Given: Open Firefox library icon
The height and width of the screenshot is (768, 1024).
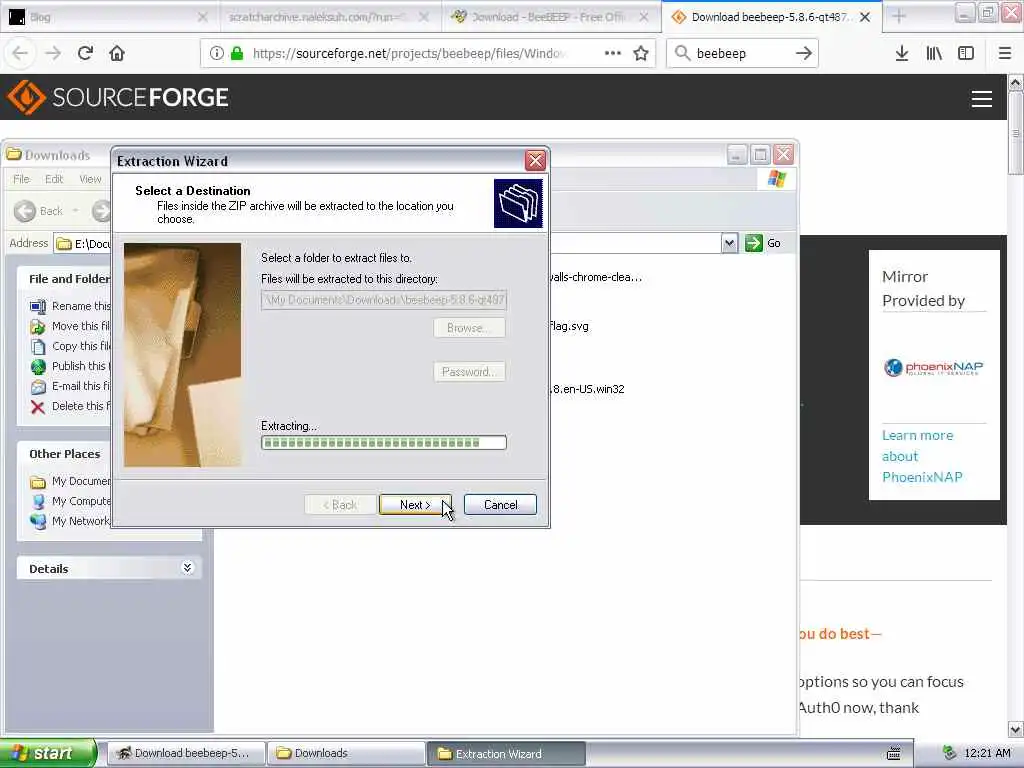Looking at the screenshot, I should pos(934,54).
